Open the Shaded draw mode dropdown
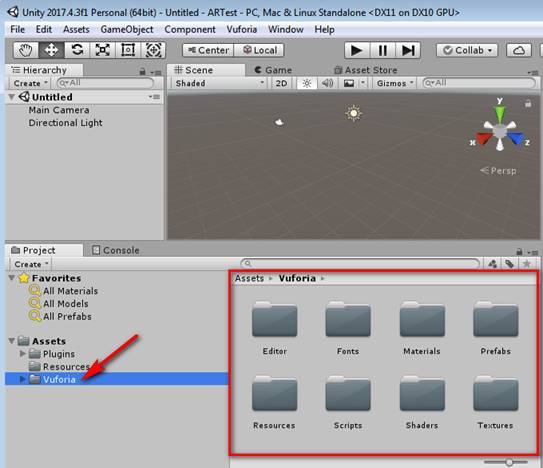 (220, 83)
